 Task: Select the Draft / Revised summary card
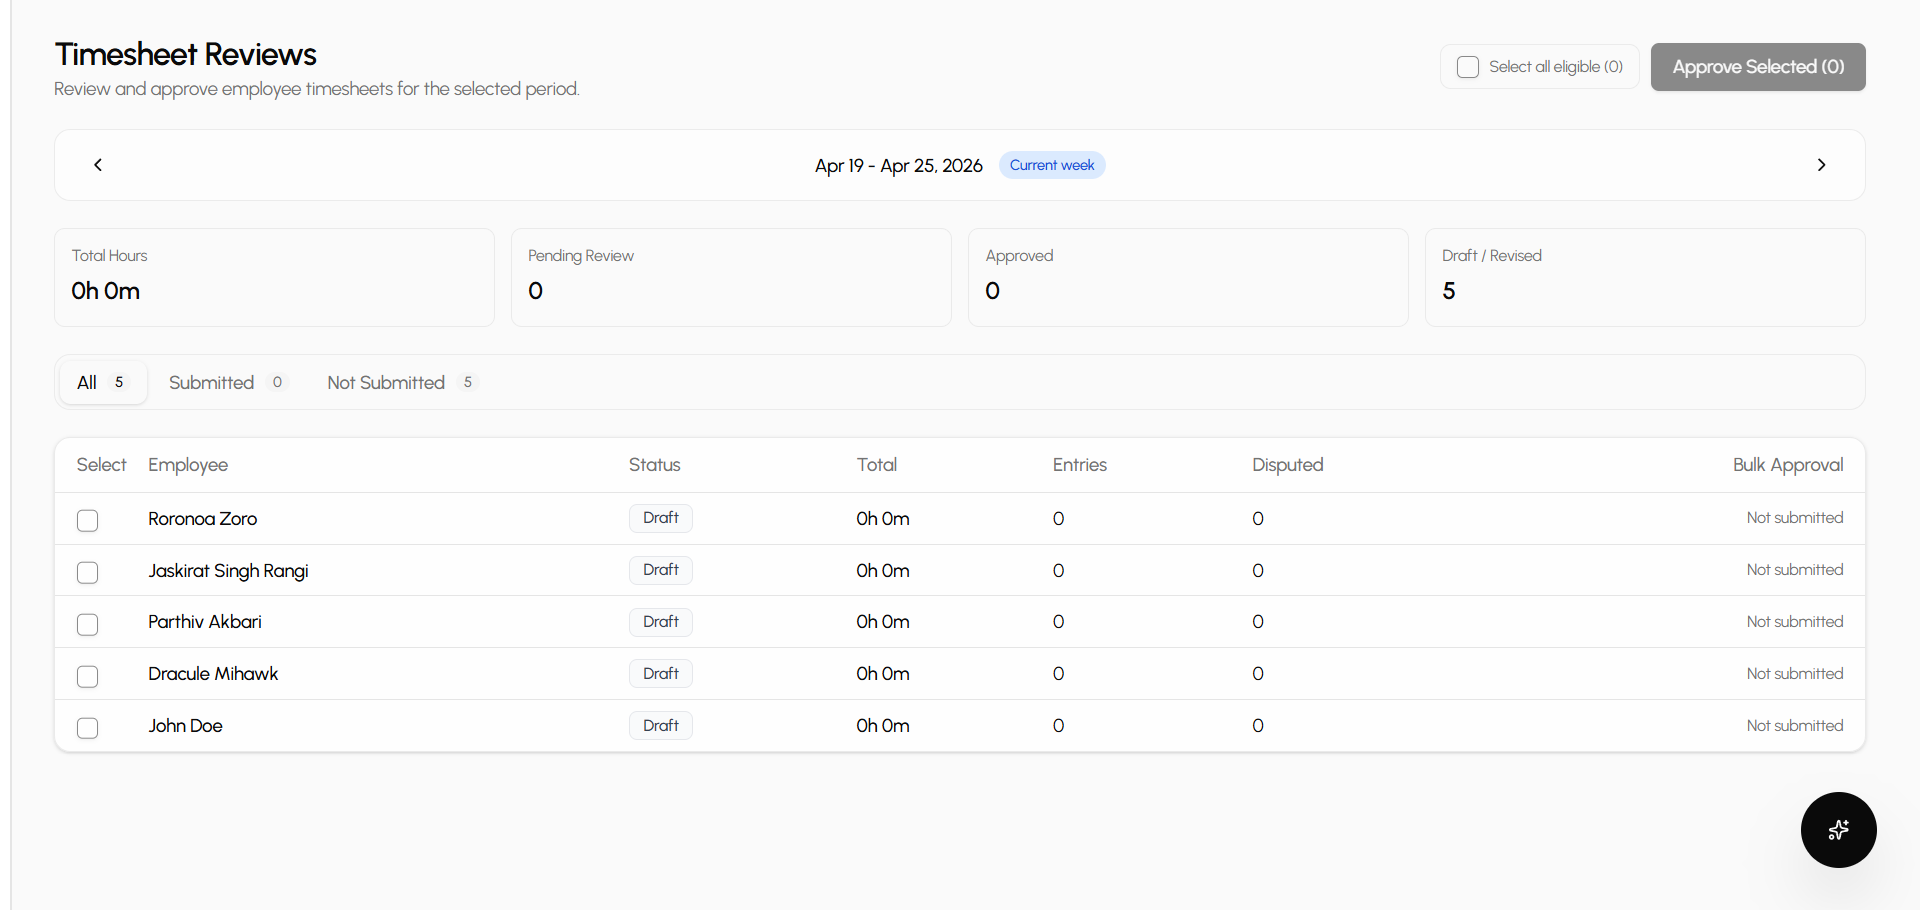(1644, 277)
